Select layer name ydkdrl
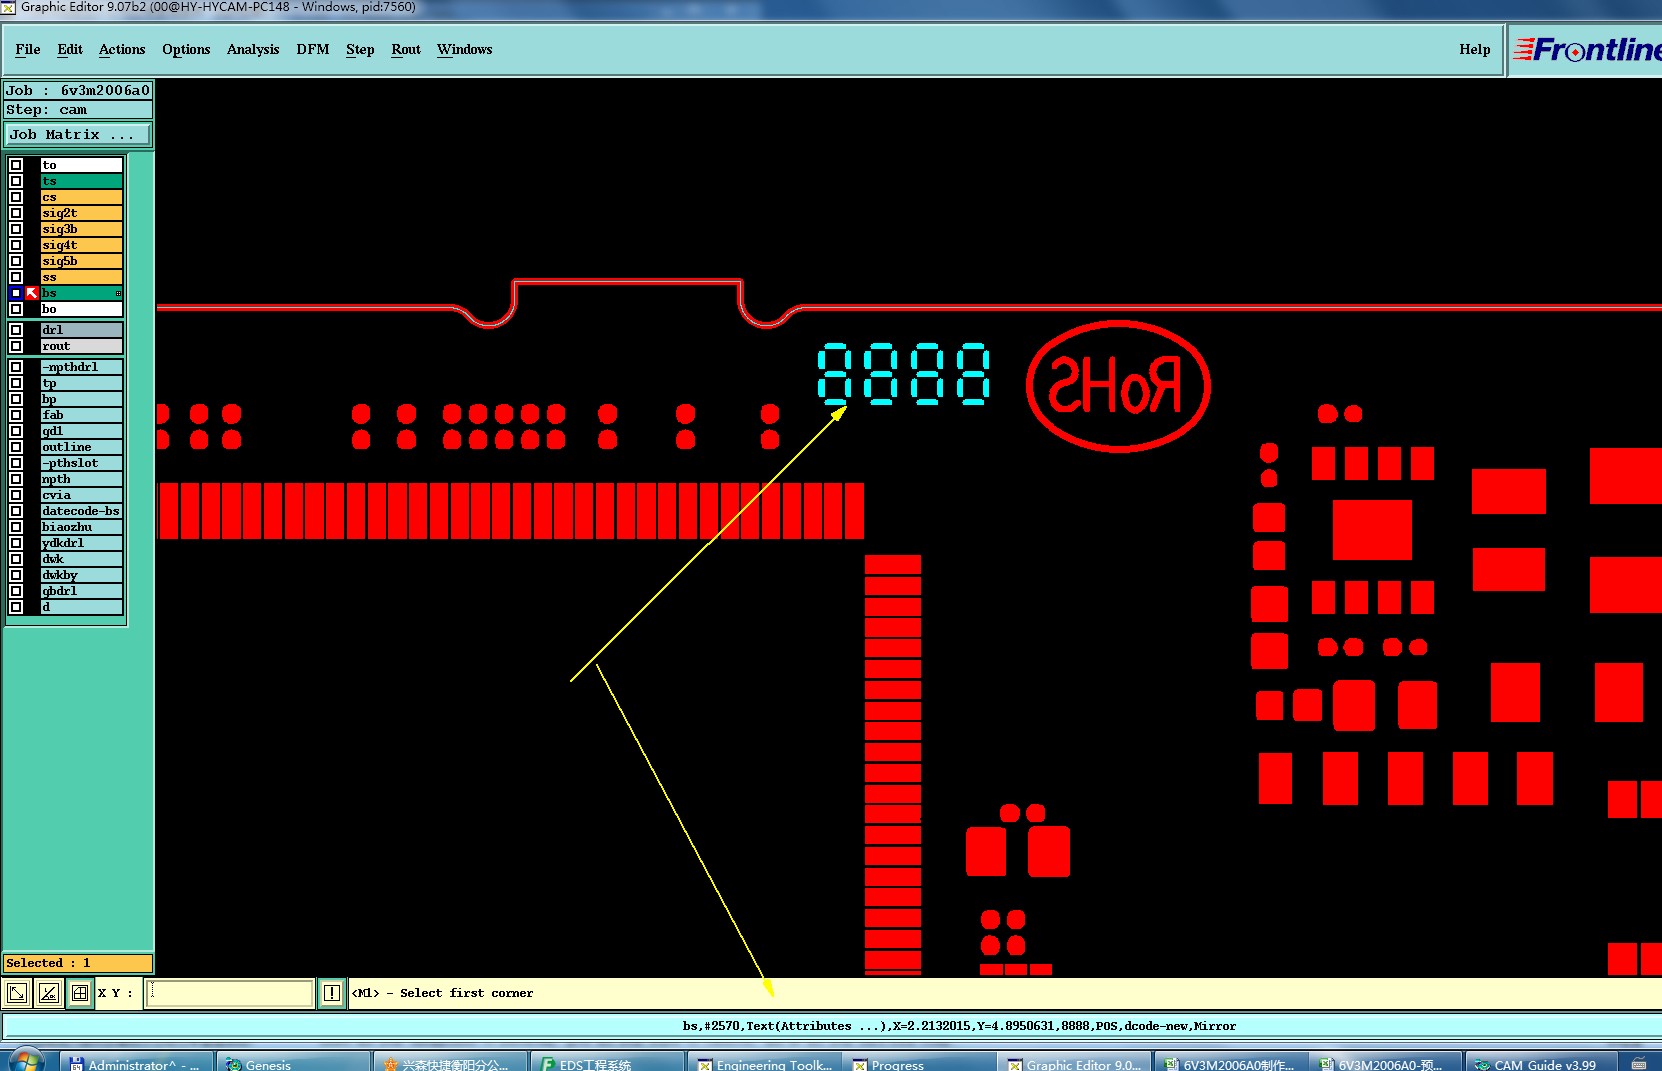The width and height of the screenshot is (1662, 1071). [81, 543]
